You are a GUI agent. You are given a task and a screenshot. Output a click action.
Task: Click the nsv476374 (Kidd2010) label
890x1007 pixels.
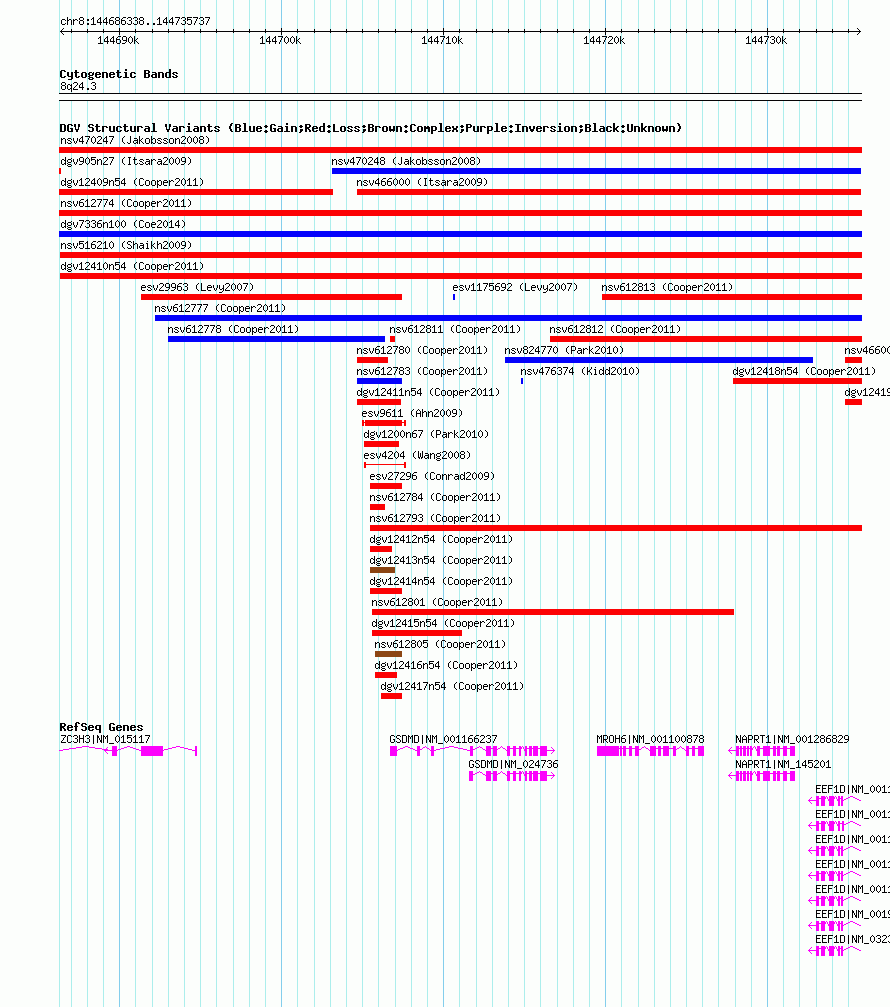(x=580, y=371)
